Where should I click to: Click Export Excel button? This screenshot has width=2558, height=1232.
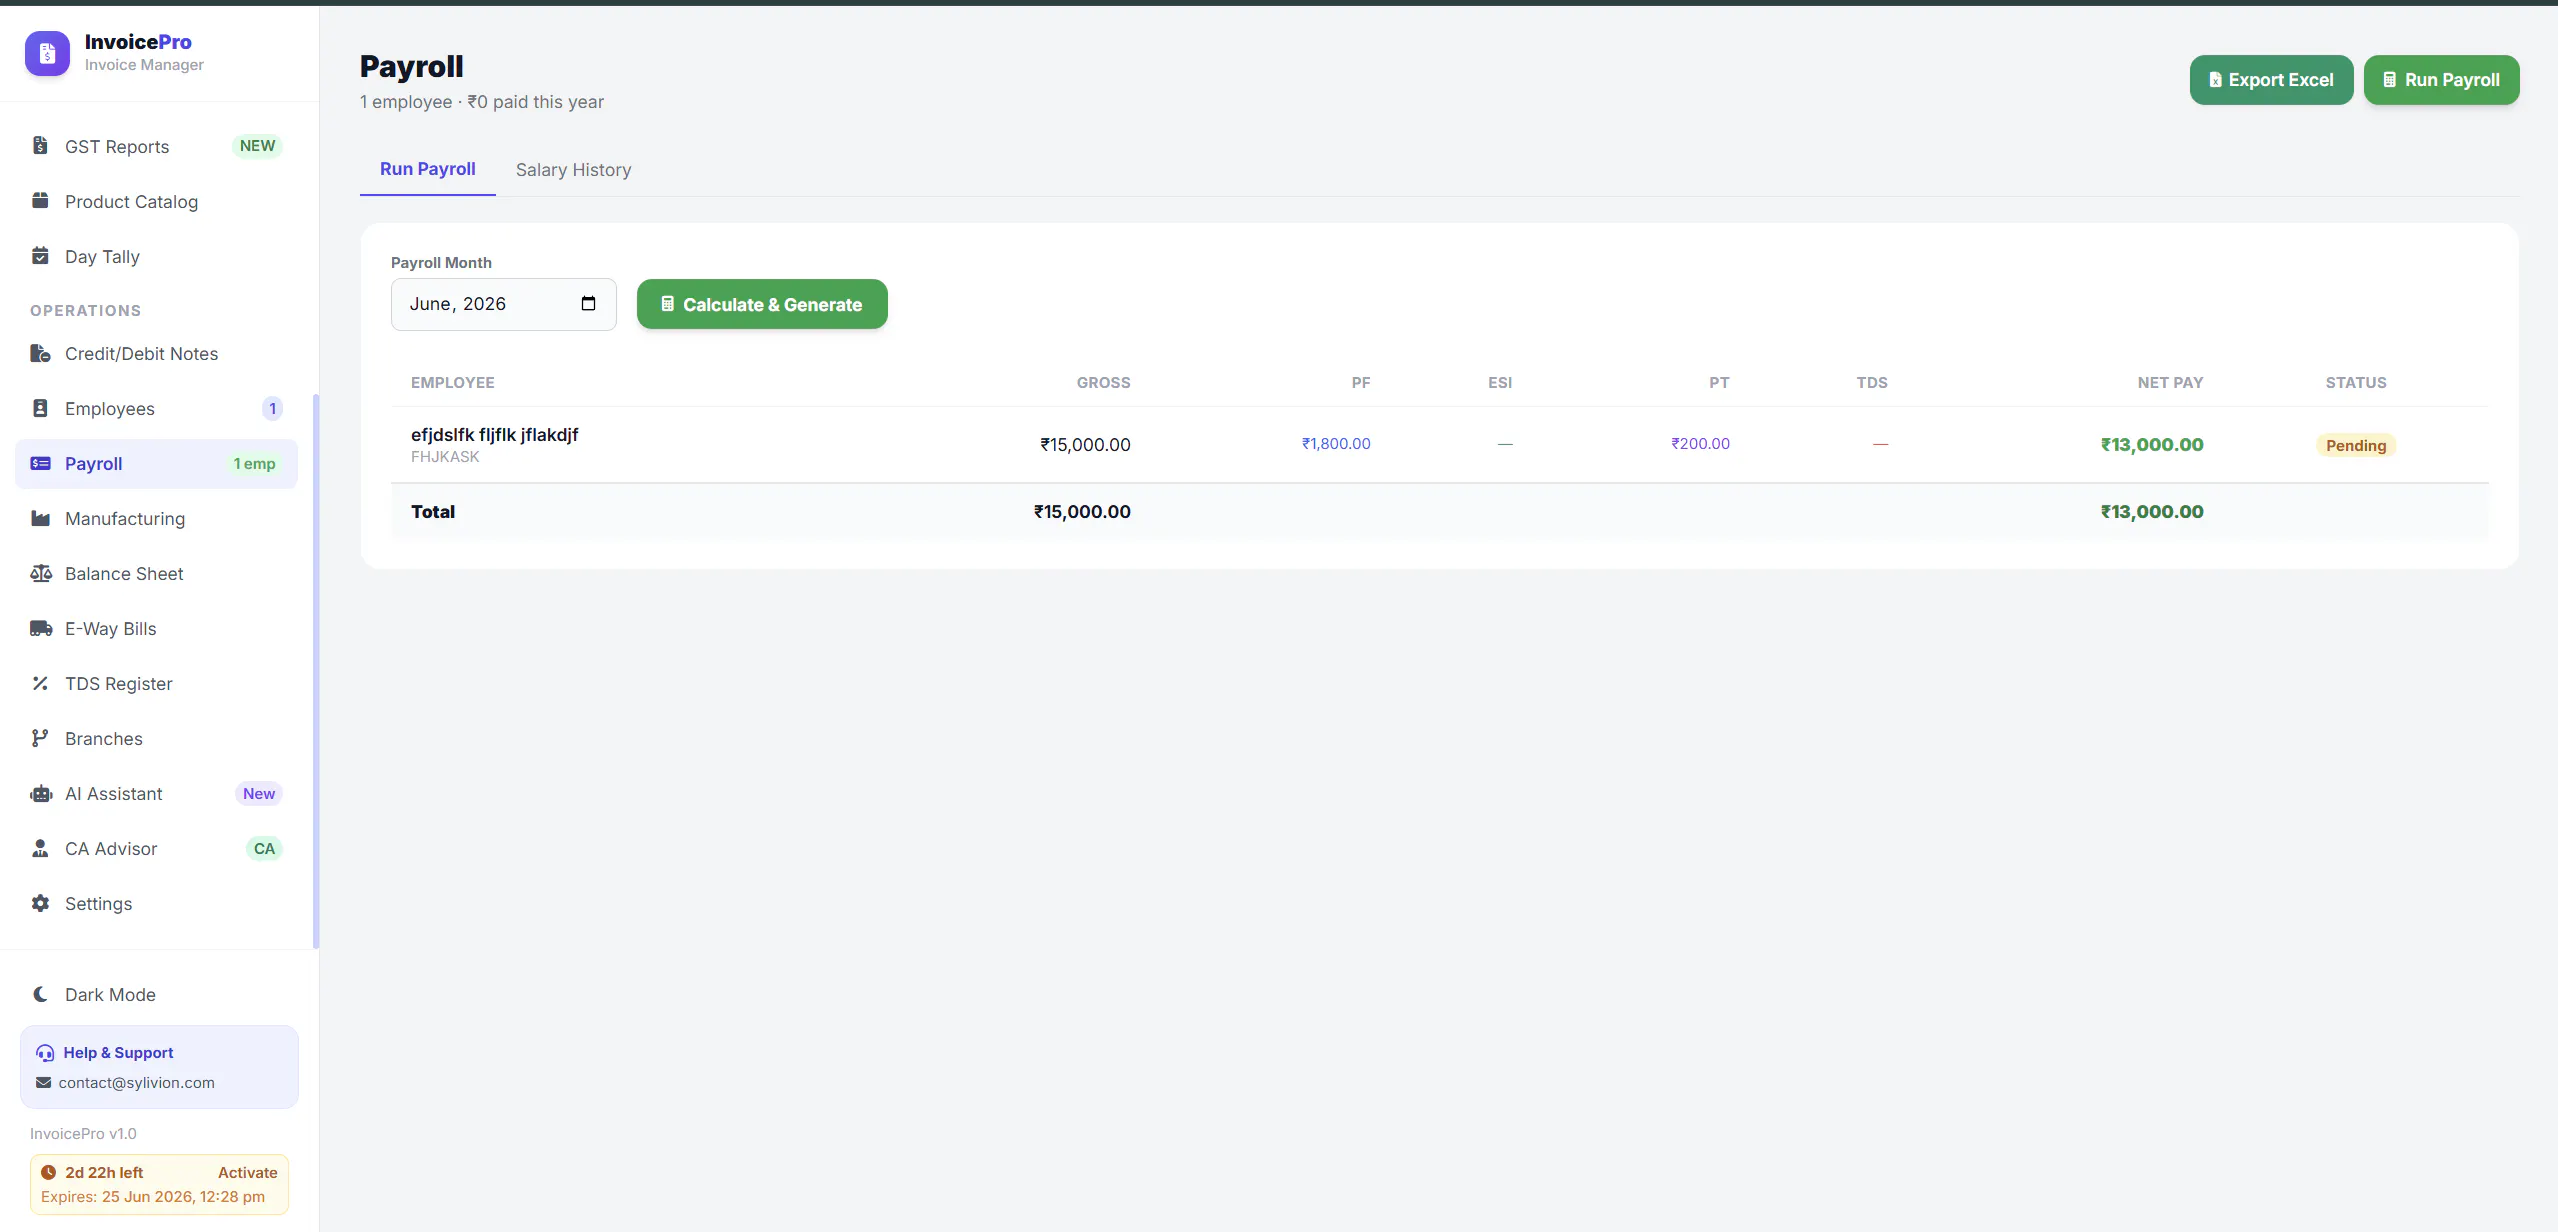2271,80
